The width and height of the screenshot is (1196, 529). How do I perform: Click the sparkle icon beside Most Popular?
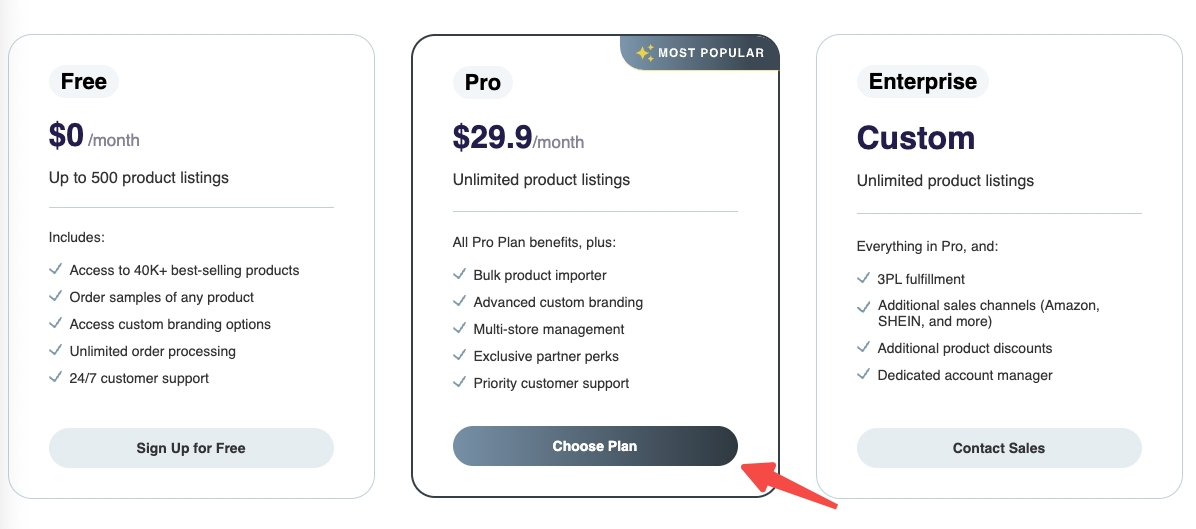[x=645, y=53]
